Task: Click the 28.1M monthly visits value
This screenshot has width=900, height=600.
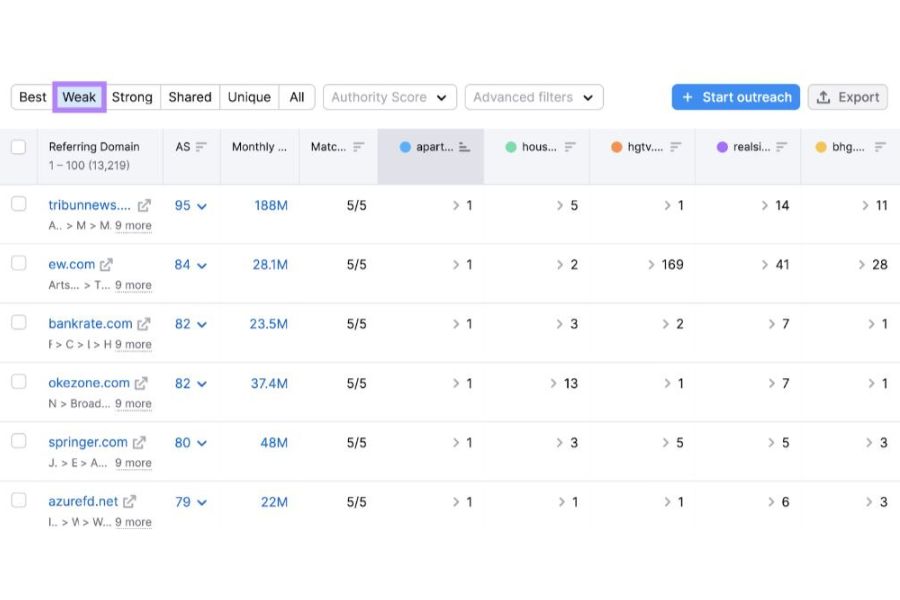Action: click(x=270, y=265)
